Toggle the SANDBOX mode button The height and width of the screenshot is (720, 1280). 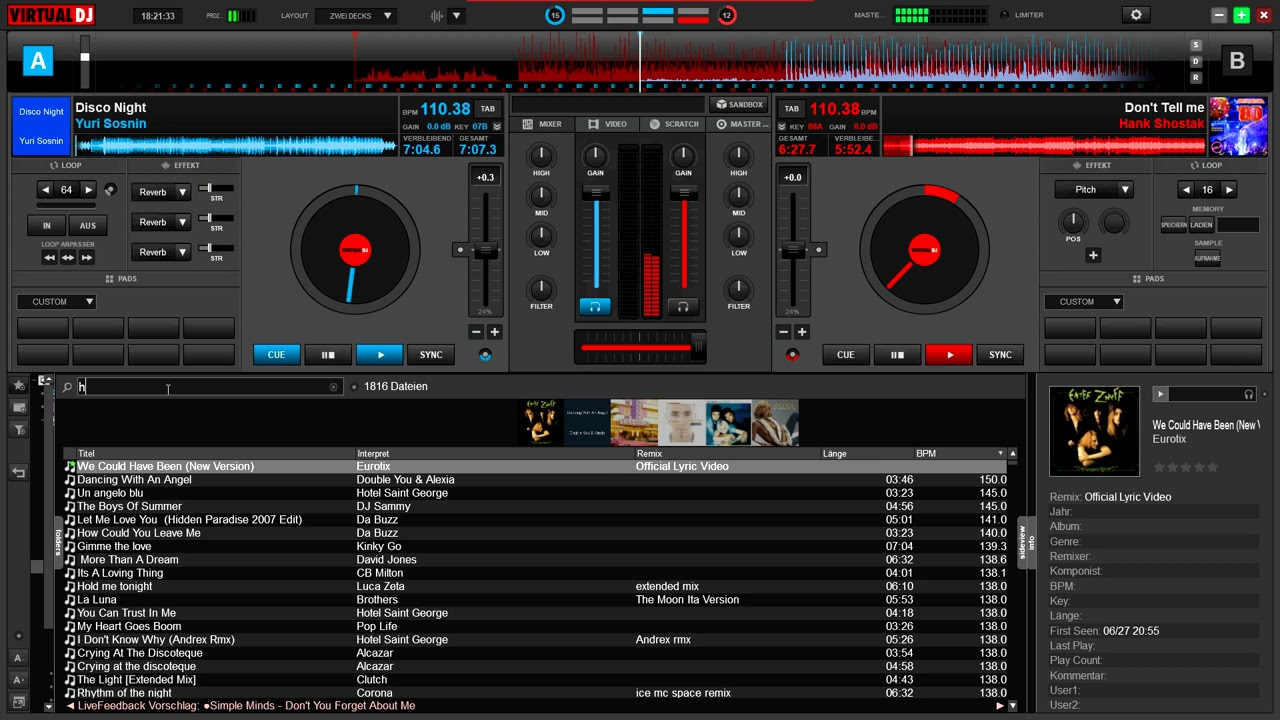(x=739, y=105)
